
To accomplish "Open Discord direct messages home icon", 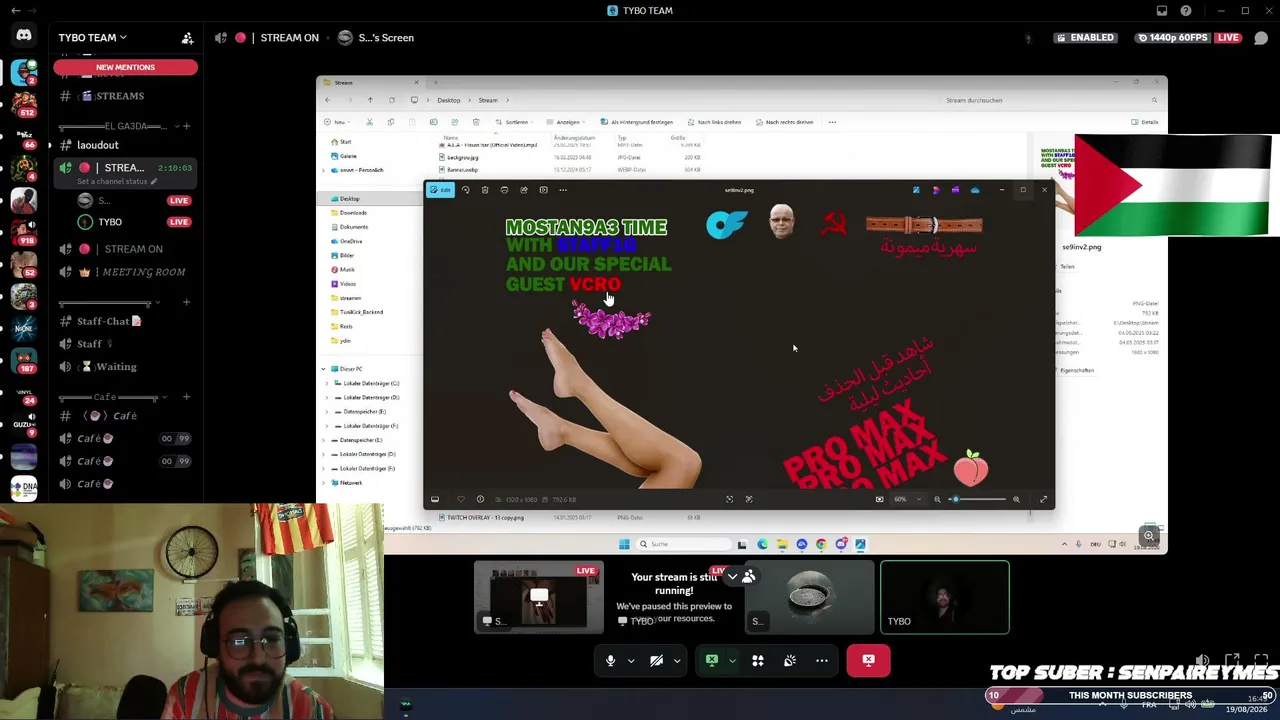I will click(x=24, y=35).
